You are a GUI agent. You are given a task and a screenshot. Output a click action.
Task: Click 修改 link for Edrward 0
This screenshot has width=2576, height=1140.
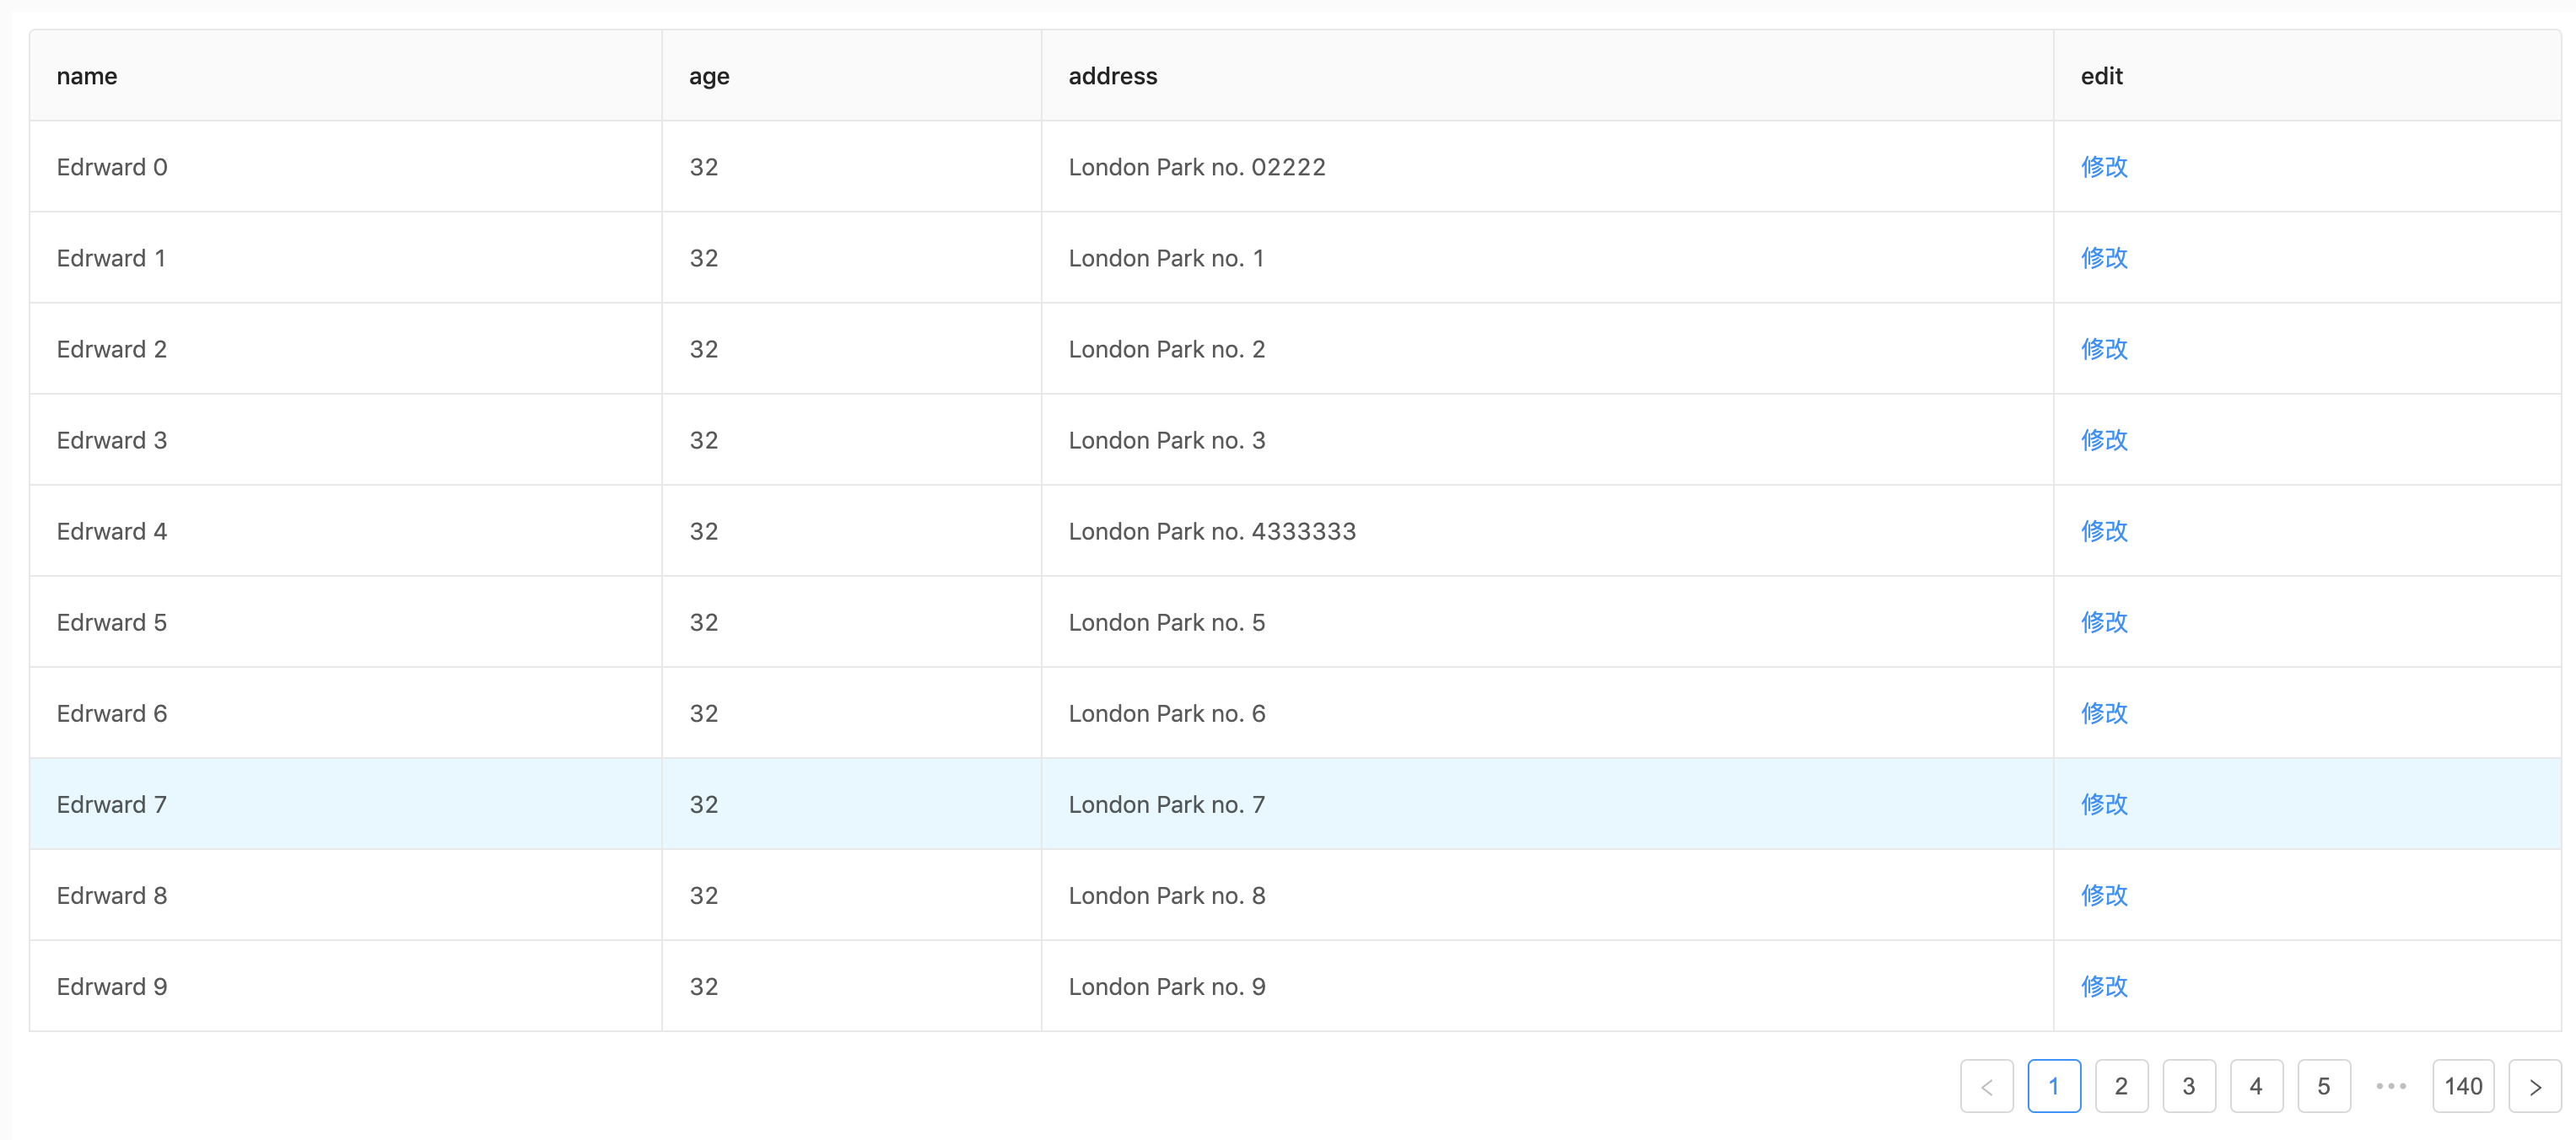pos(2103,167)
